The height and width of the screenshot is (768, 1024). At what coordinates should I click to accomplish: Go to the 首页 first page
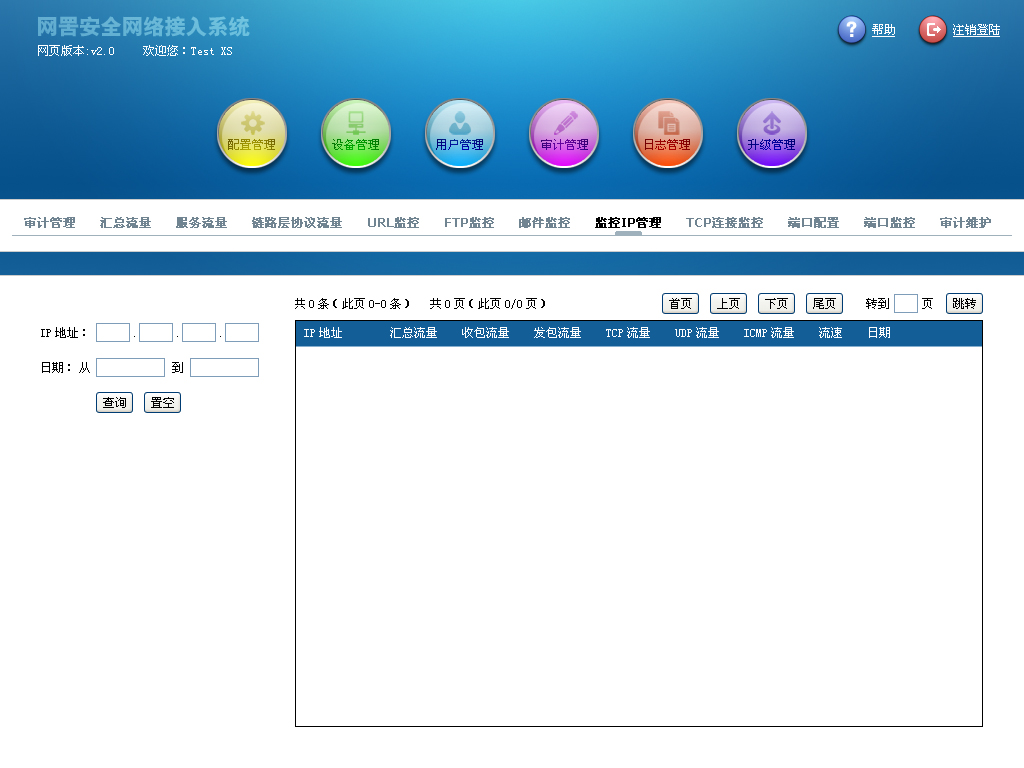680,304
